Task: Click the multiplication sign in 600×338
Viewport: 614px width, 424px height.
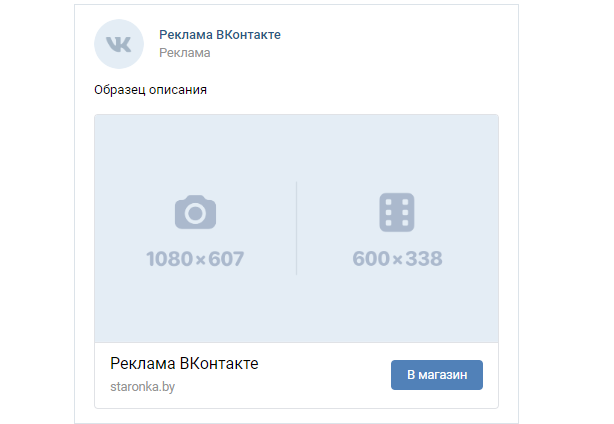Action: click(x=397, y=260)
